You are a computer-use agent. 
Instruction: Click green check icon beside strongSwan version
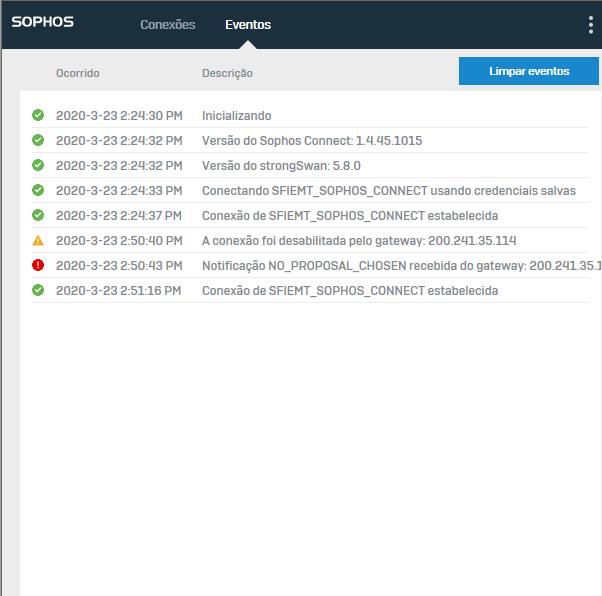coord(38,165)
